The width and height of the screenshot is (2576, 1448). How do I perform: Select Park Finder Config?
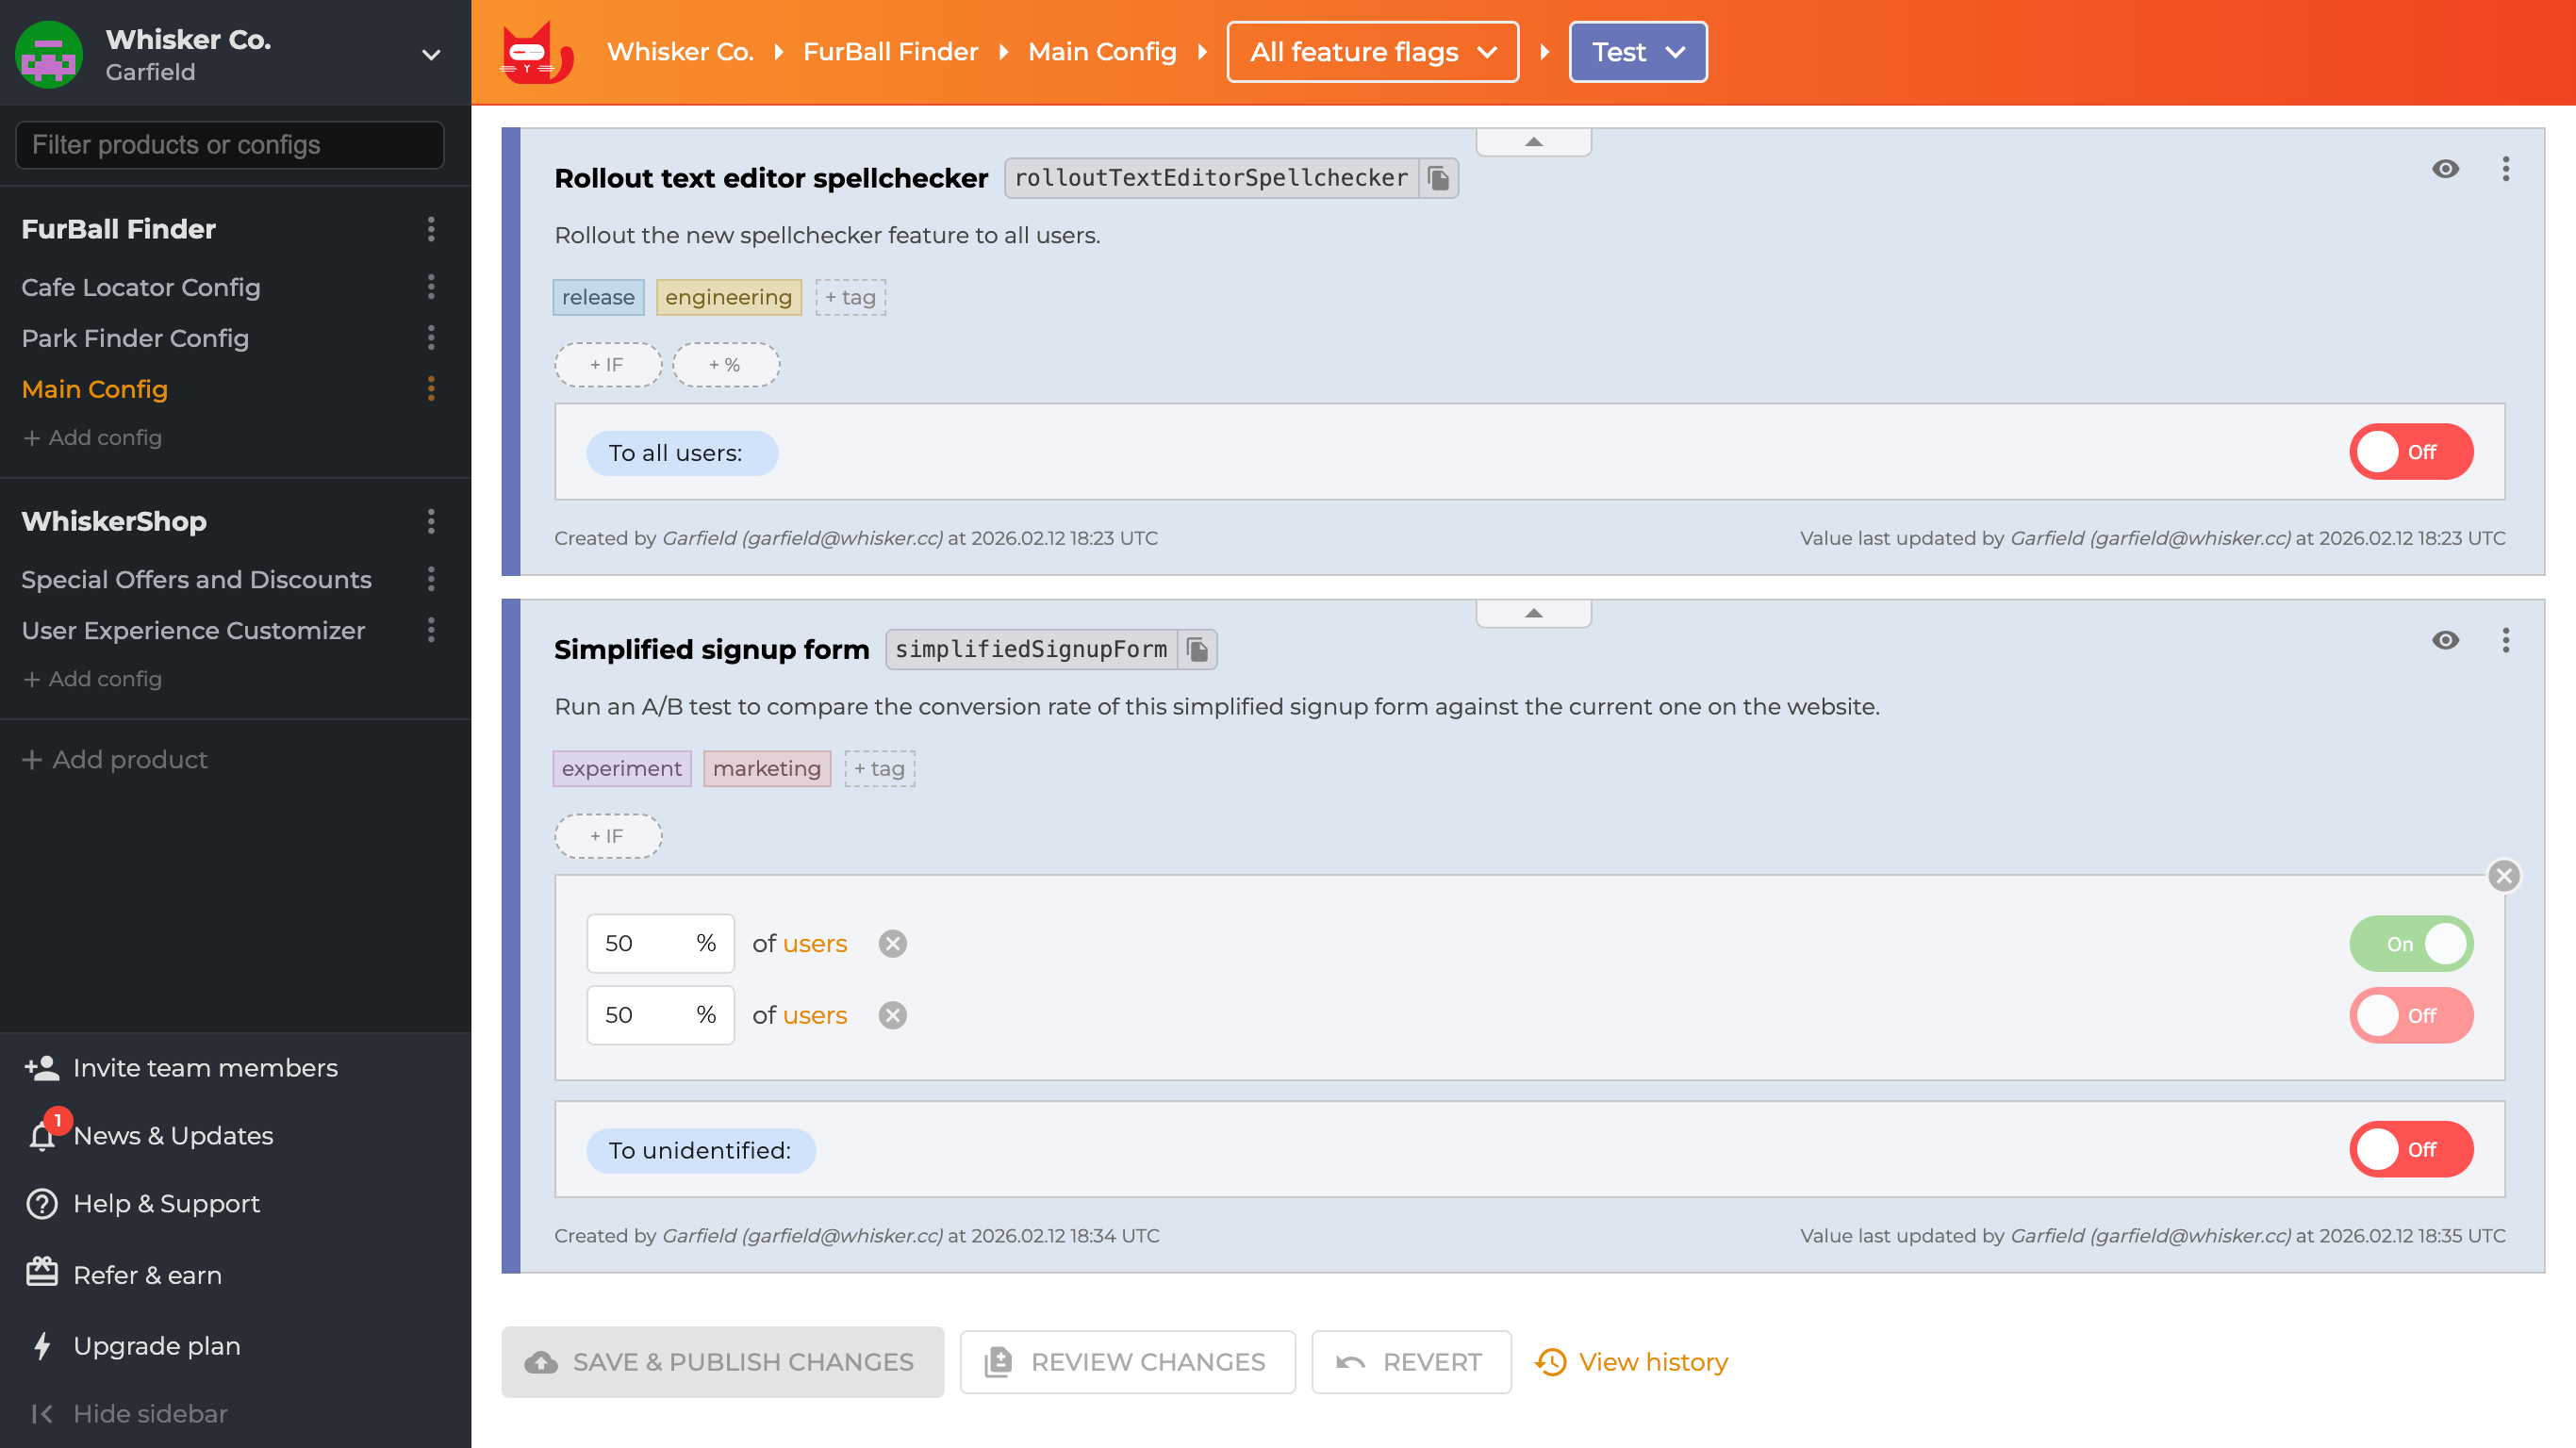[x=135, y=338]
